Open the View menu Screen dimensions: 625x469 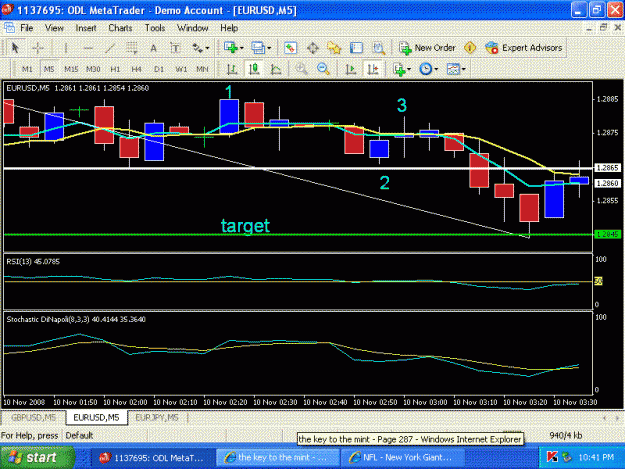click(54, 28)
